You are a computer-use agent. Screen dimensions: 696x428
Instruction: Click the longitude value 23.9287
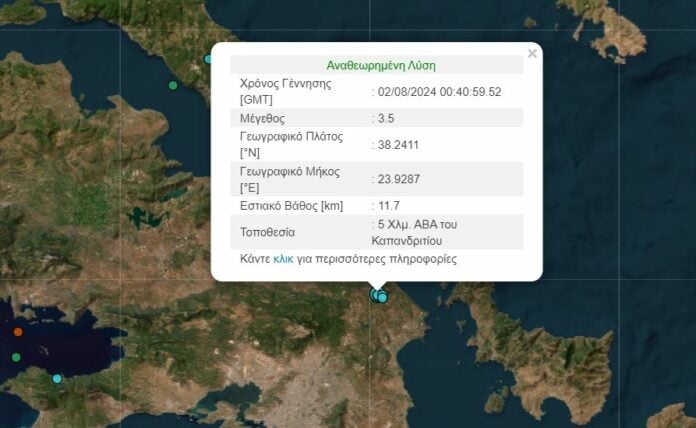click(x=399, y=179)
